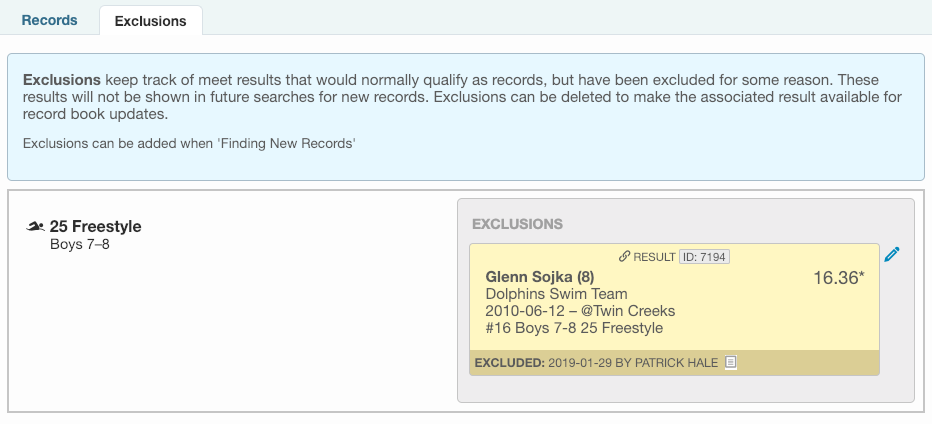The width and height of the screenshot is (932, 424).
Task: Click the Dolphins Swim Team text
Action: (556, 294)
